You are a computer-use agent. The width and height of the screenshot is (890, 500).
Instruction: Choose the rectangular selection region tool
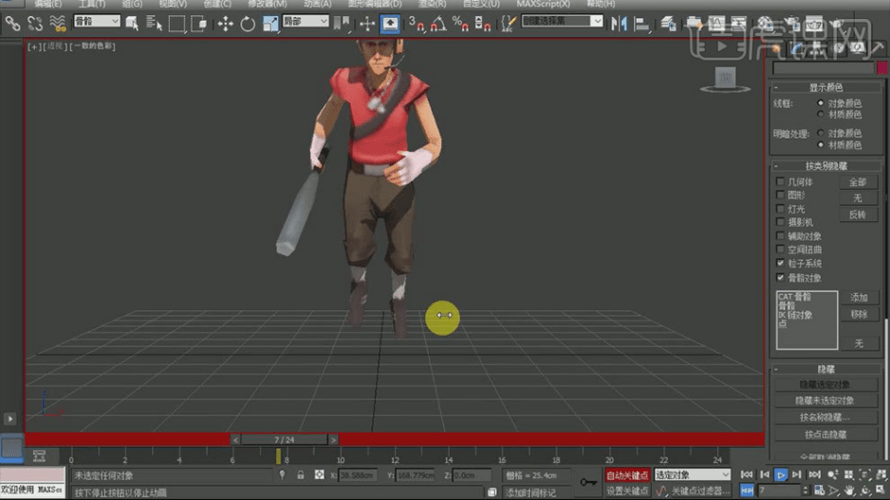coord(177,23)
